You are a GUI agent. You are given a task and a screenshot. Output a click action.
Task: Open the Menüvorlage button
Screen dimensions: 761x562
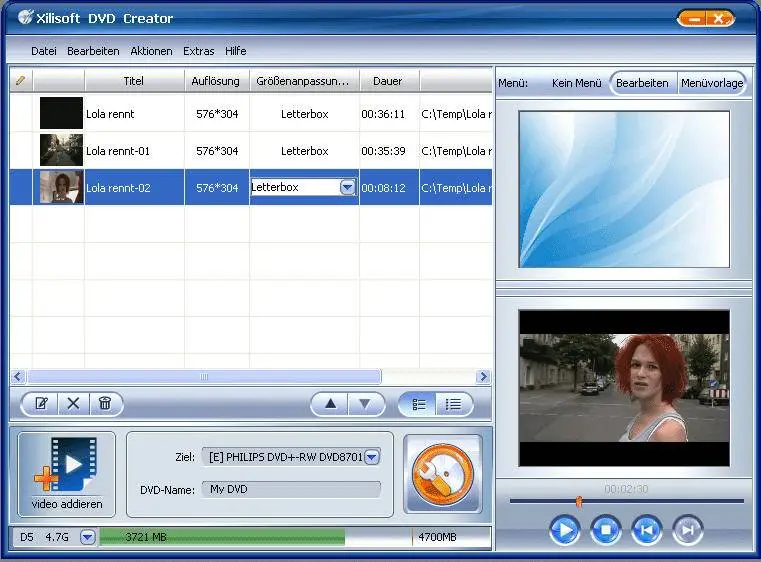click(x=712, y=83)
